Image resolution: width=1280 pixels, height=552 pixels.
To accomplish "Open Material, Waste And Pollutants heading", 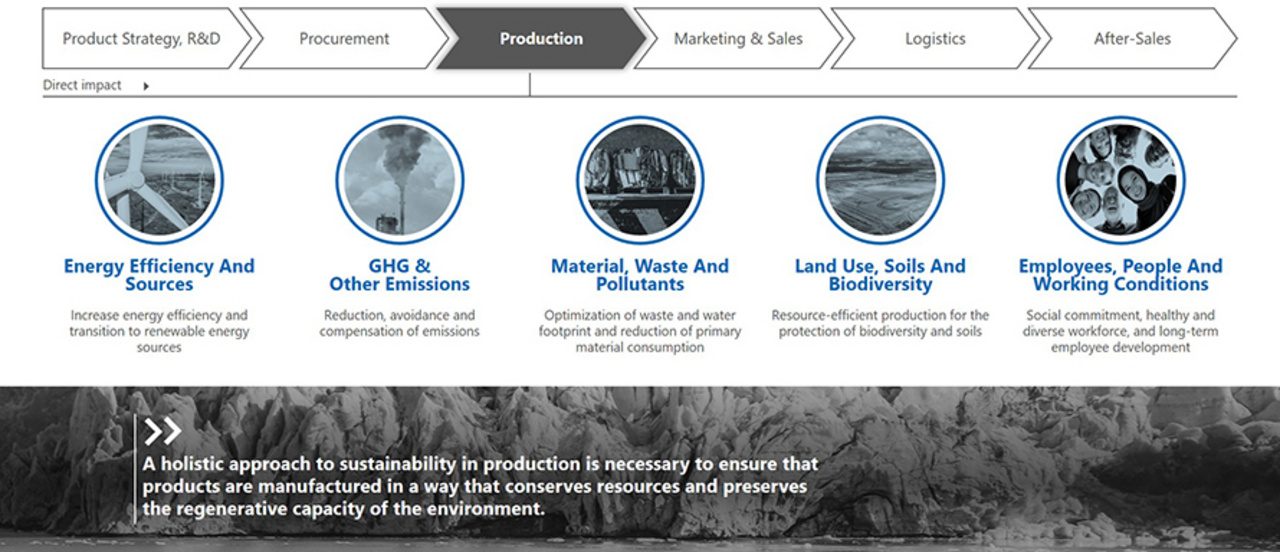I will pyautogui.click(x=640, y=275).
